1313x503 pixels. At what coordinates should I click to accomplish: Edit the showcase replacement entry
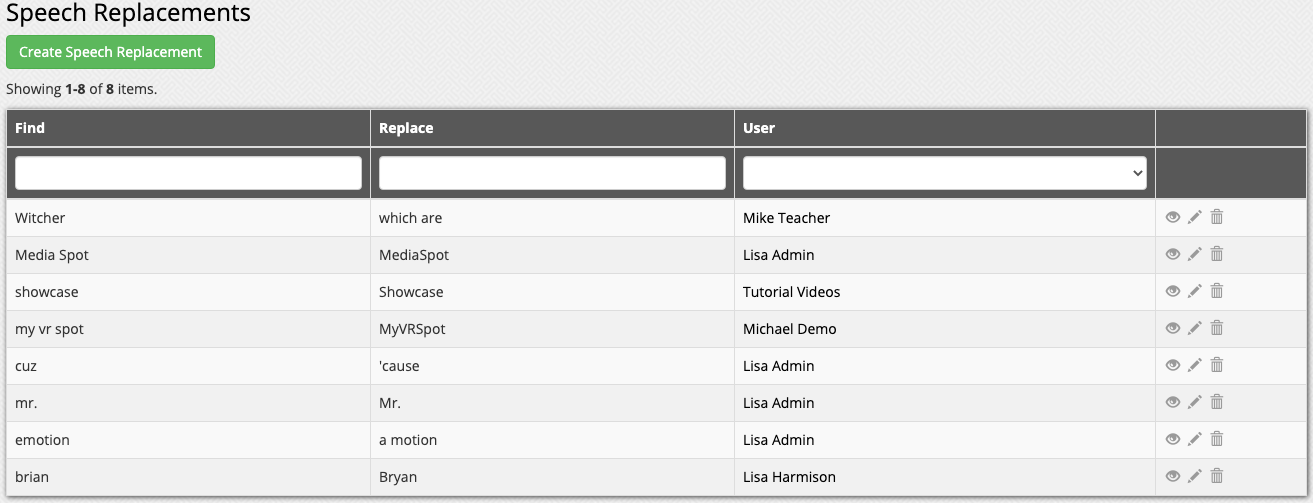[1195, 291]
